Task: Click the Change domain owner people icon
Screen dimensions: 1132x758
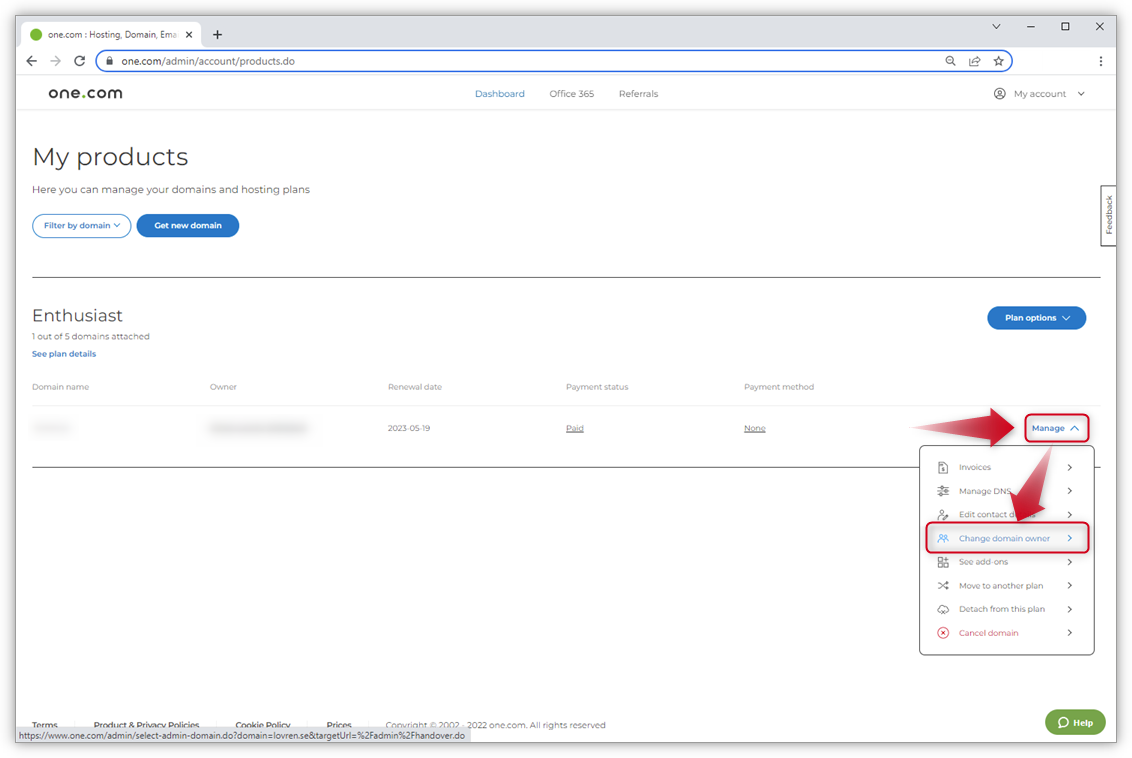Action: pyautogui.click(x=943, y=539)
